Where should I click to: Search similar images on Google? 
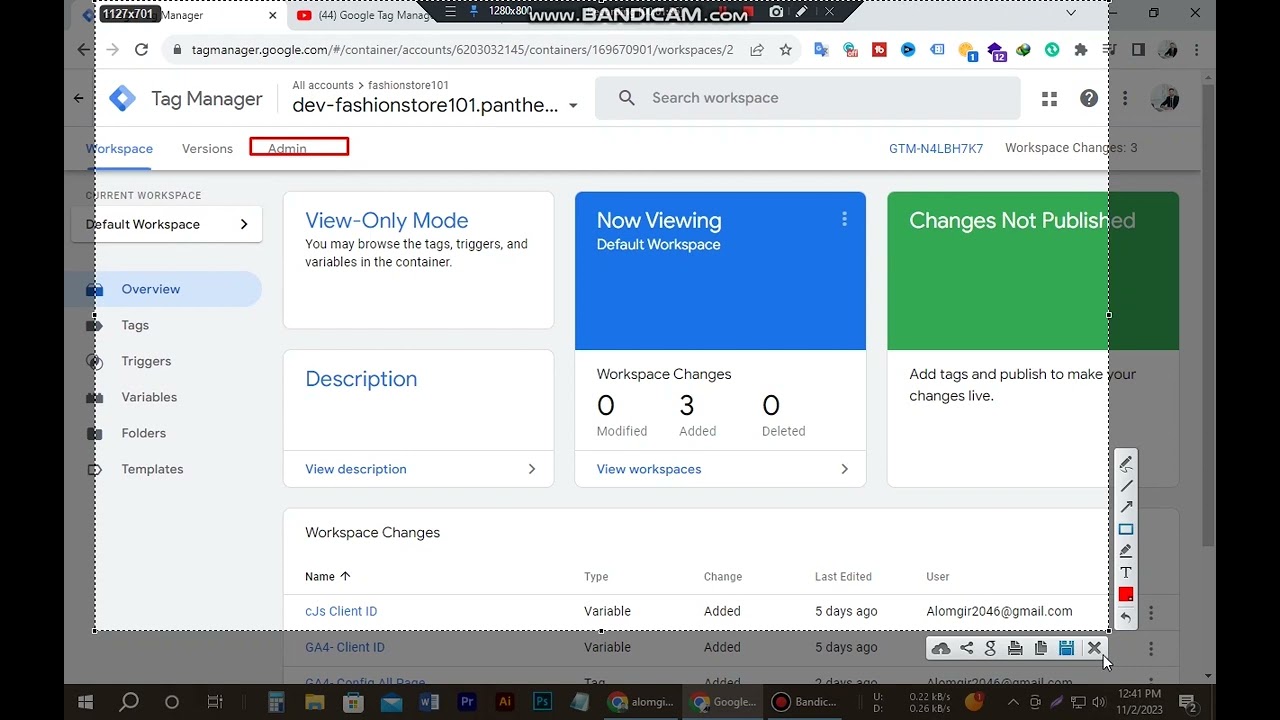coord(990,648)
